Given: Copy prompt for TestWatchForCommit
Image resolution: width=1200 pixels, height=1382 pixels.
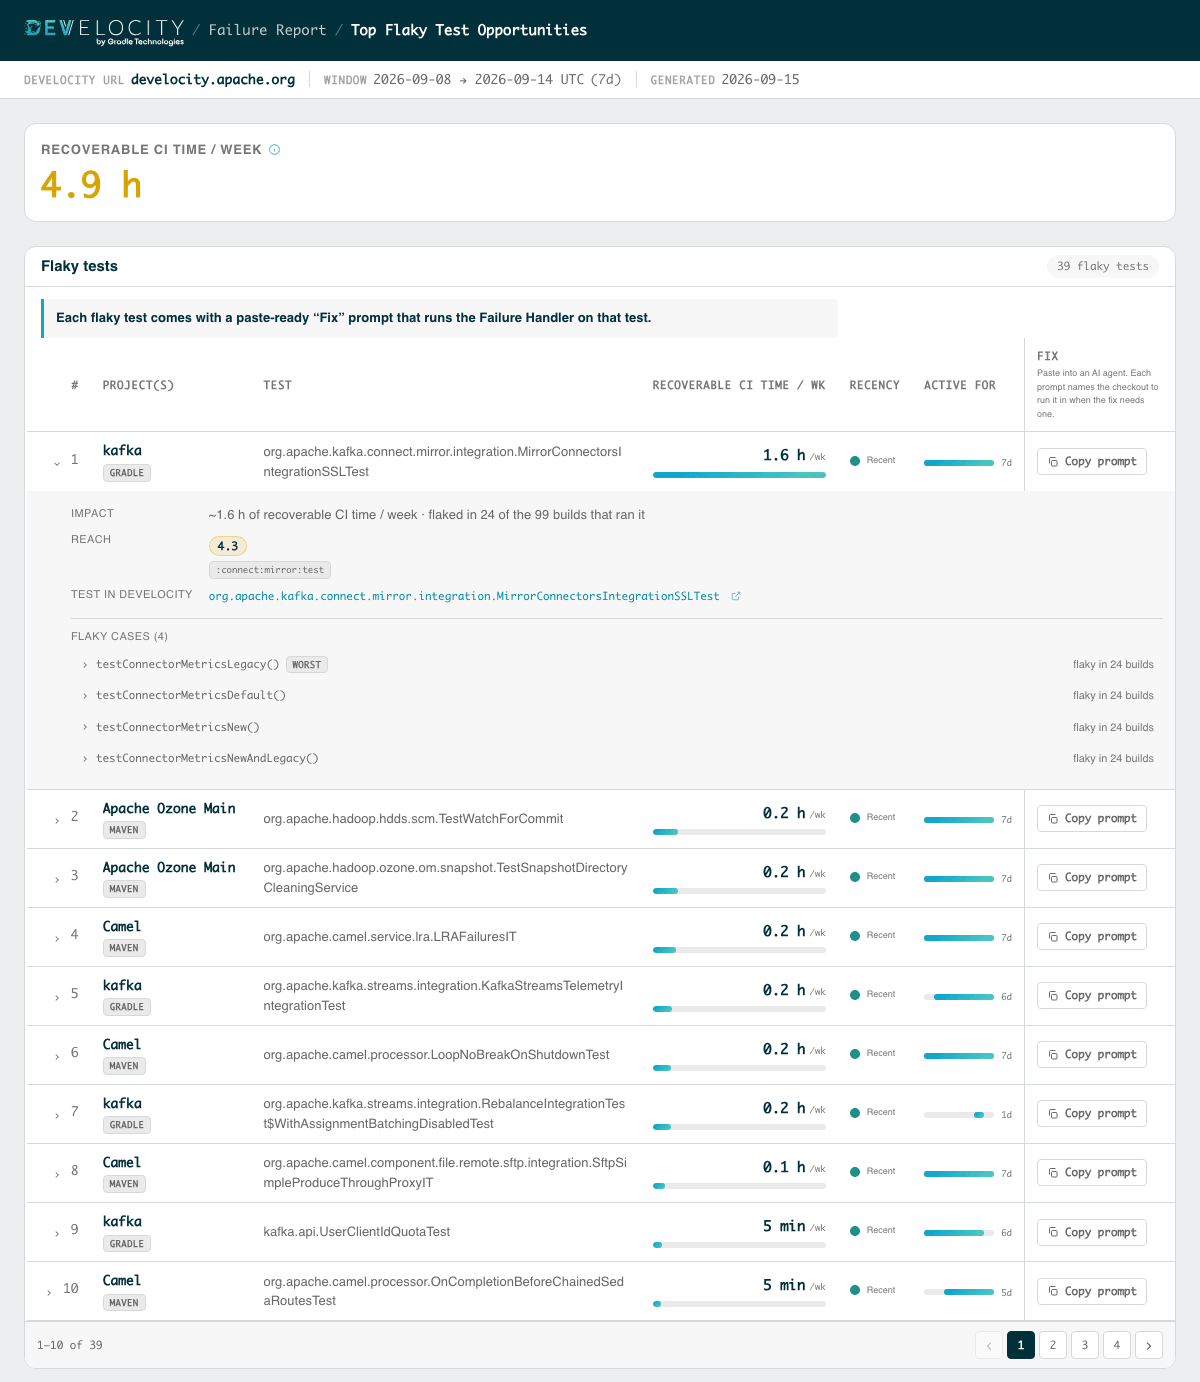Looking at the screenshot, I should [1092, 818].
